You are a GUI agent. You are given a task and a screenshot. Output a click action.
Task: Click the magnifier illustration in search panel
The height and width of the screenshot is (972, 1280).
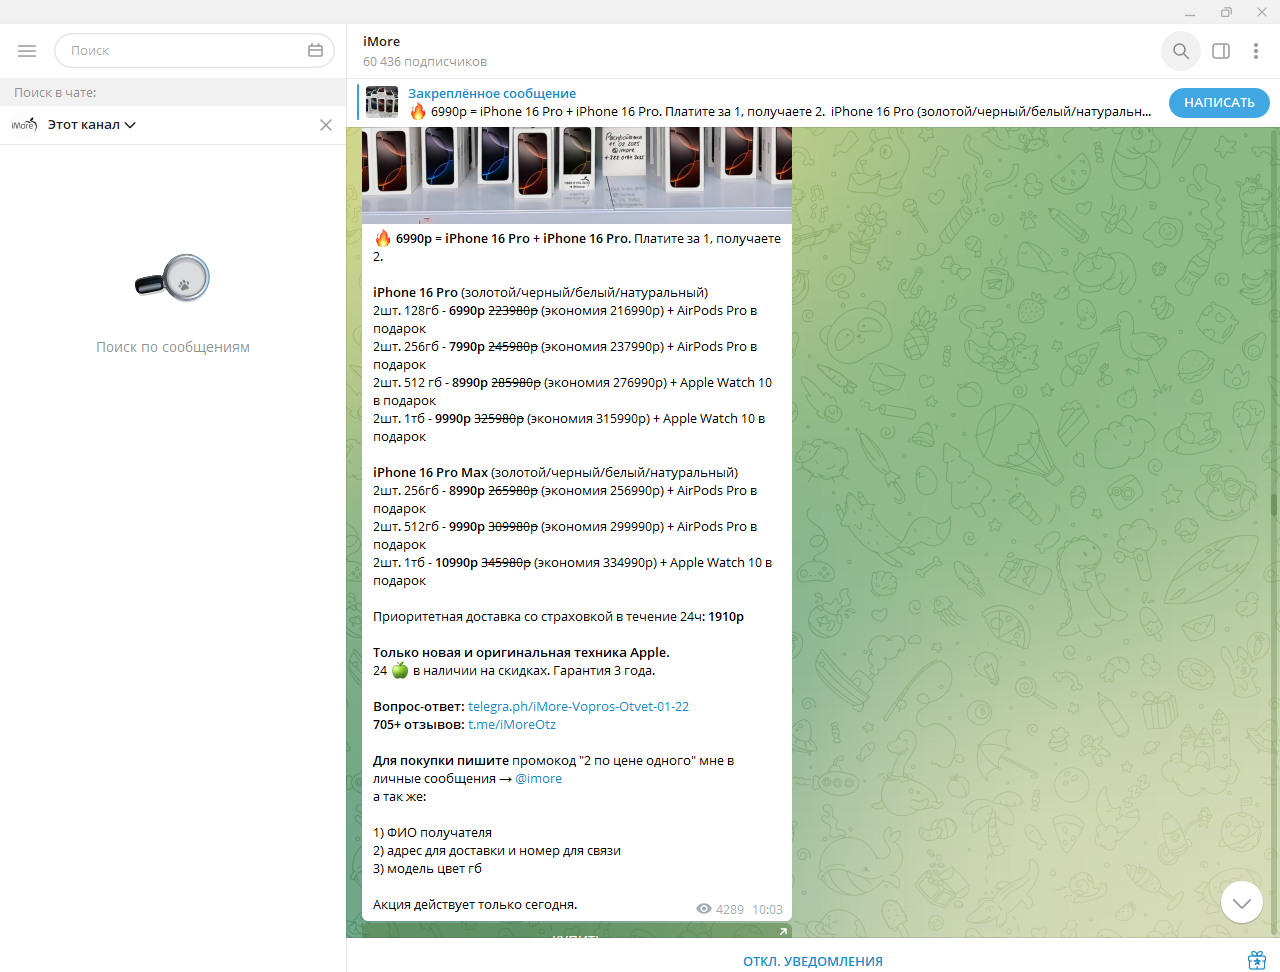173,278
